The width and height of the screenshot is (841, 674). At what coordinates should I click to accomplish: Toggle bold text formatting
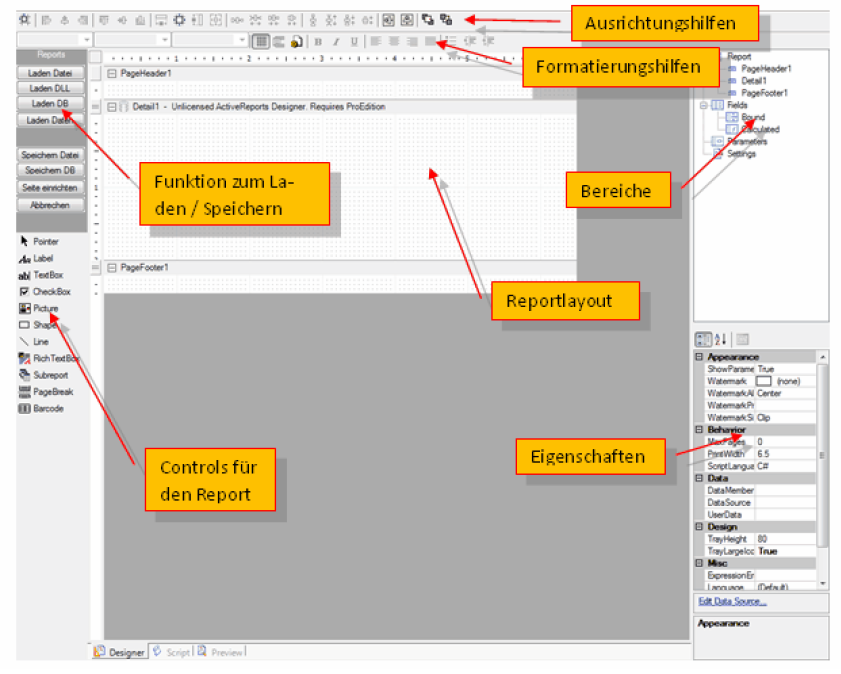[x=318, y=41]
